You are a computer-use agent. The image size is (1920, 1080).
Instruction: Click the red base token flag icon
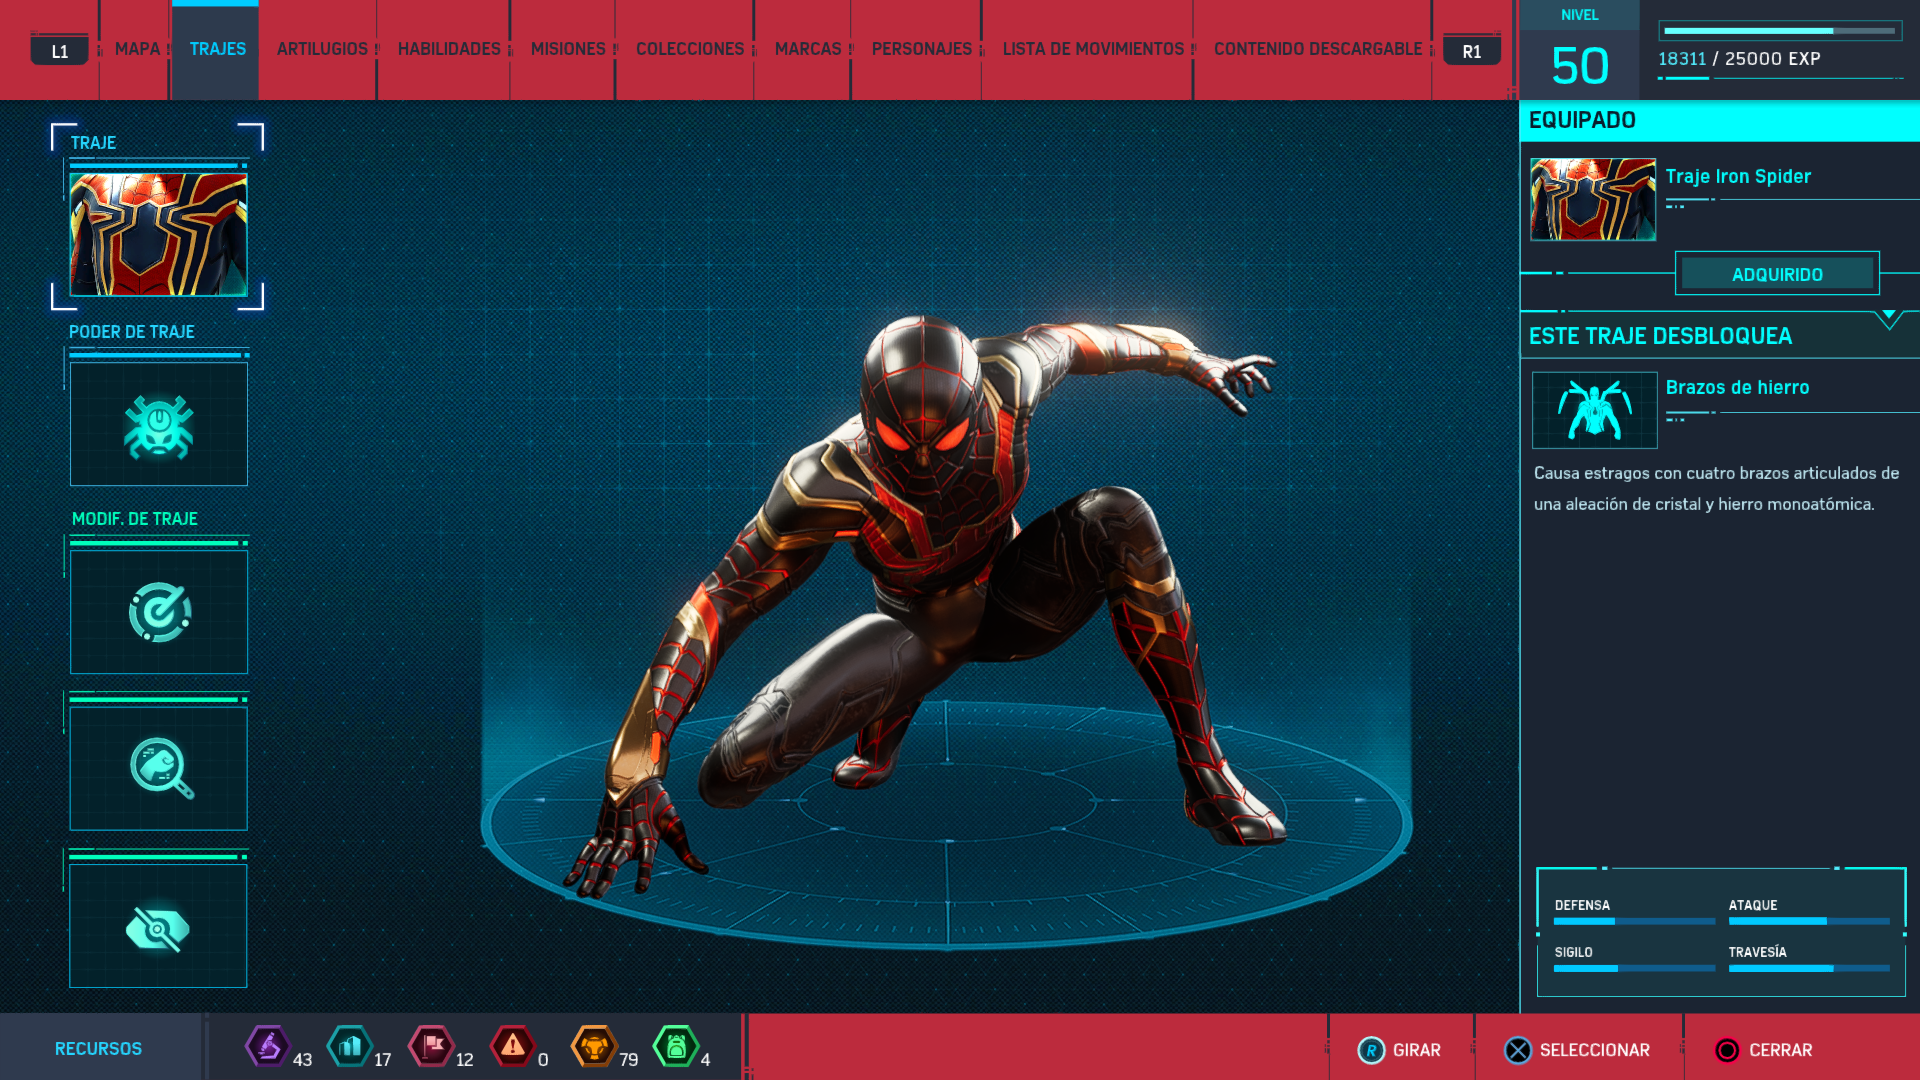pos(432,1047)
